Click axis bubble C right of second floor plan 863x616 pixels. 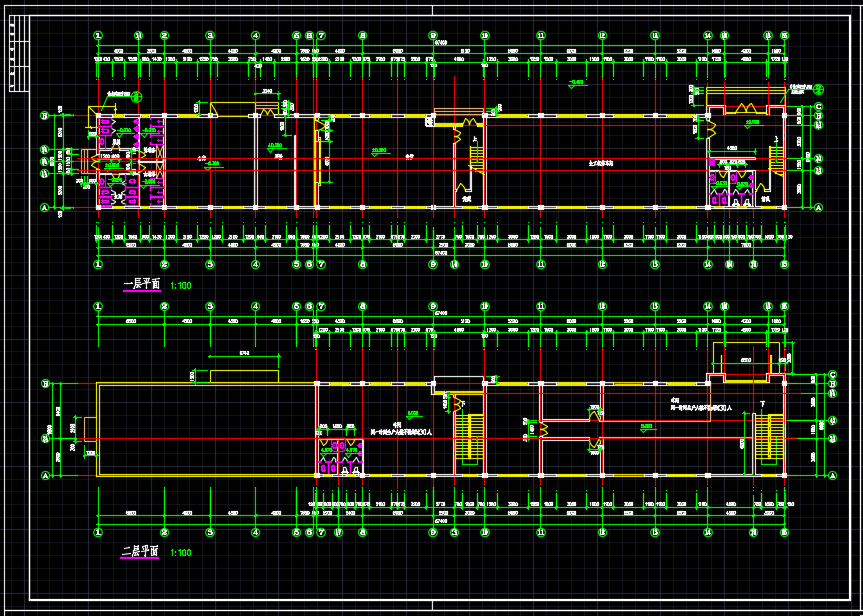point(832,375)
